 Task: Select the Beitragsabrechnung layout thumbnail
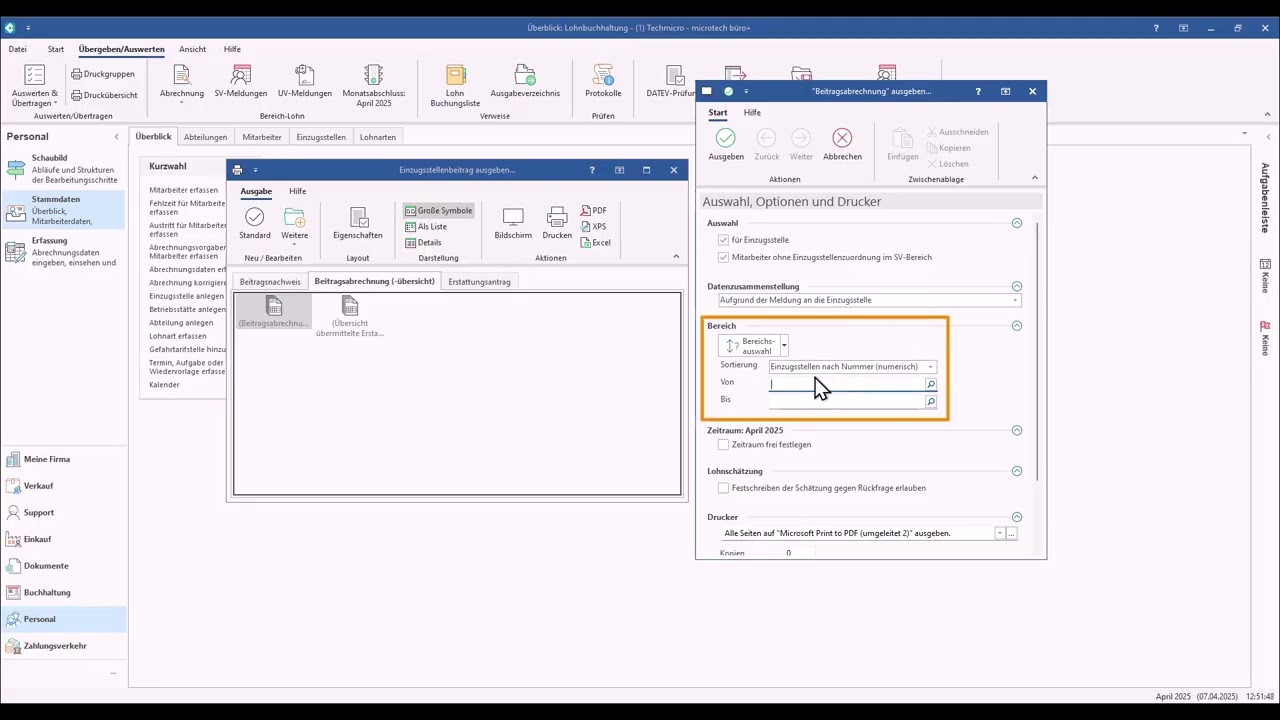[x=274, y=311]
